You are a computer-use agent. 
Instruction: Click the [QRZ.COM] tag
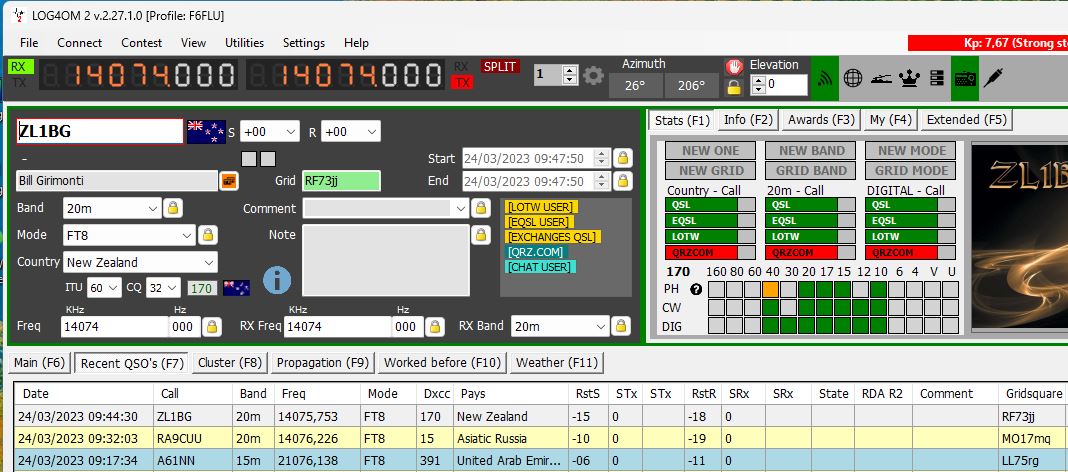point(535,252)
